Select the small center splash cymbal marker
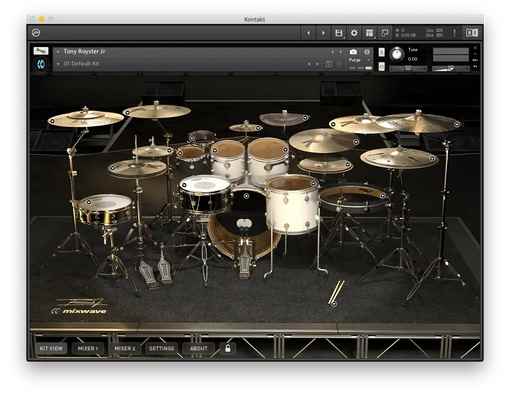 coord(258,128)
